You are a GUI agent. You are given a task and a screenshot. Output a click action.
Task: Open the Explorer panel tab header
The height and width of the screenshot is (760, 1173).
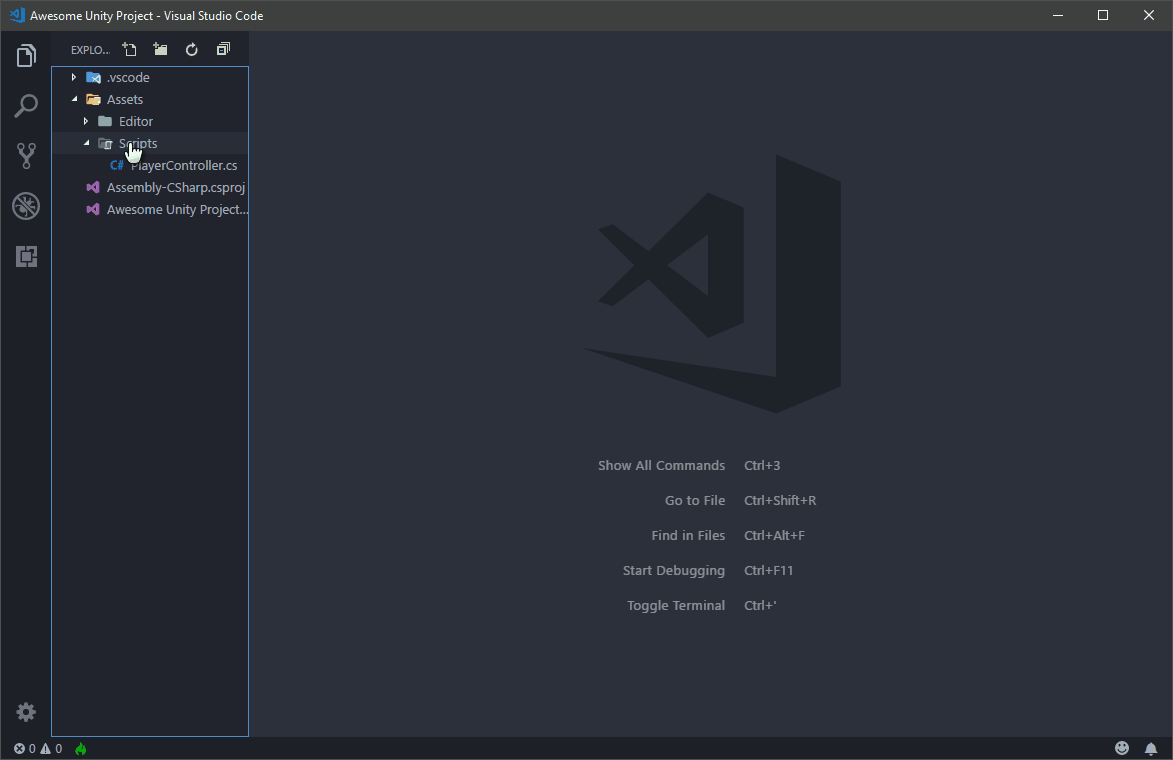coord(88,49)
